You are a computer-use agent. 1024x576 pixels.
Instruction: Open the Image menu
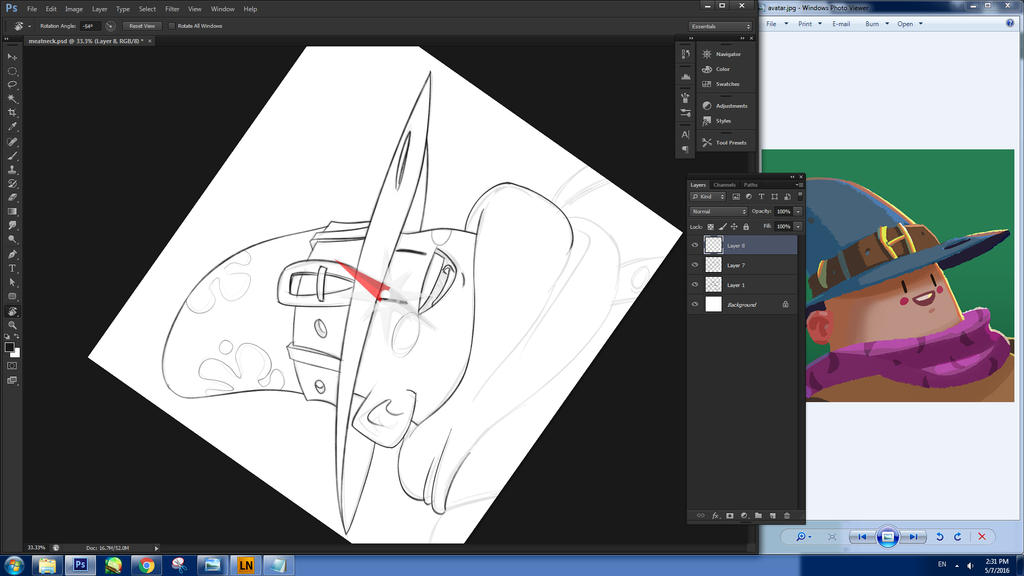[74, 9]
